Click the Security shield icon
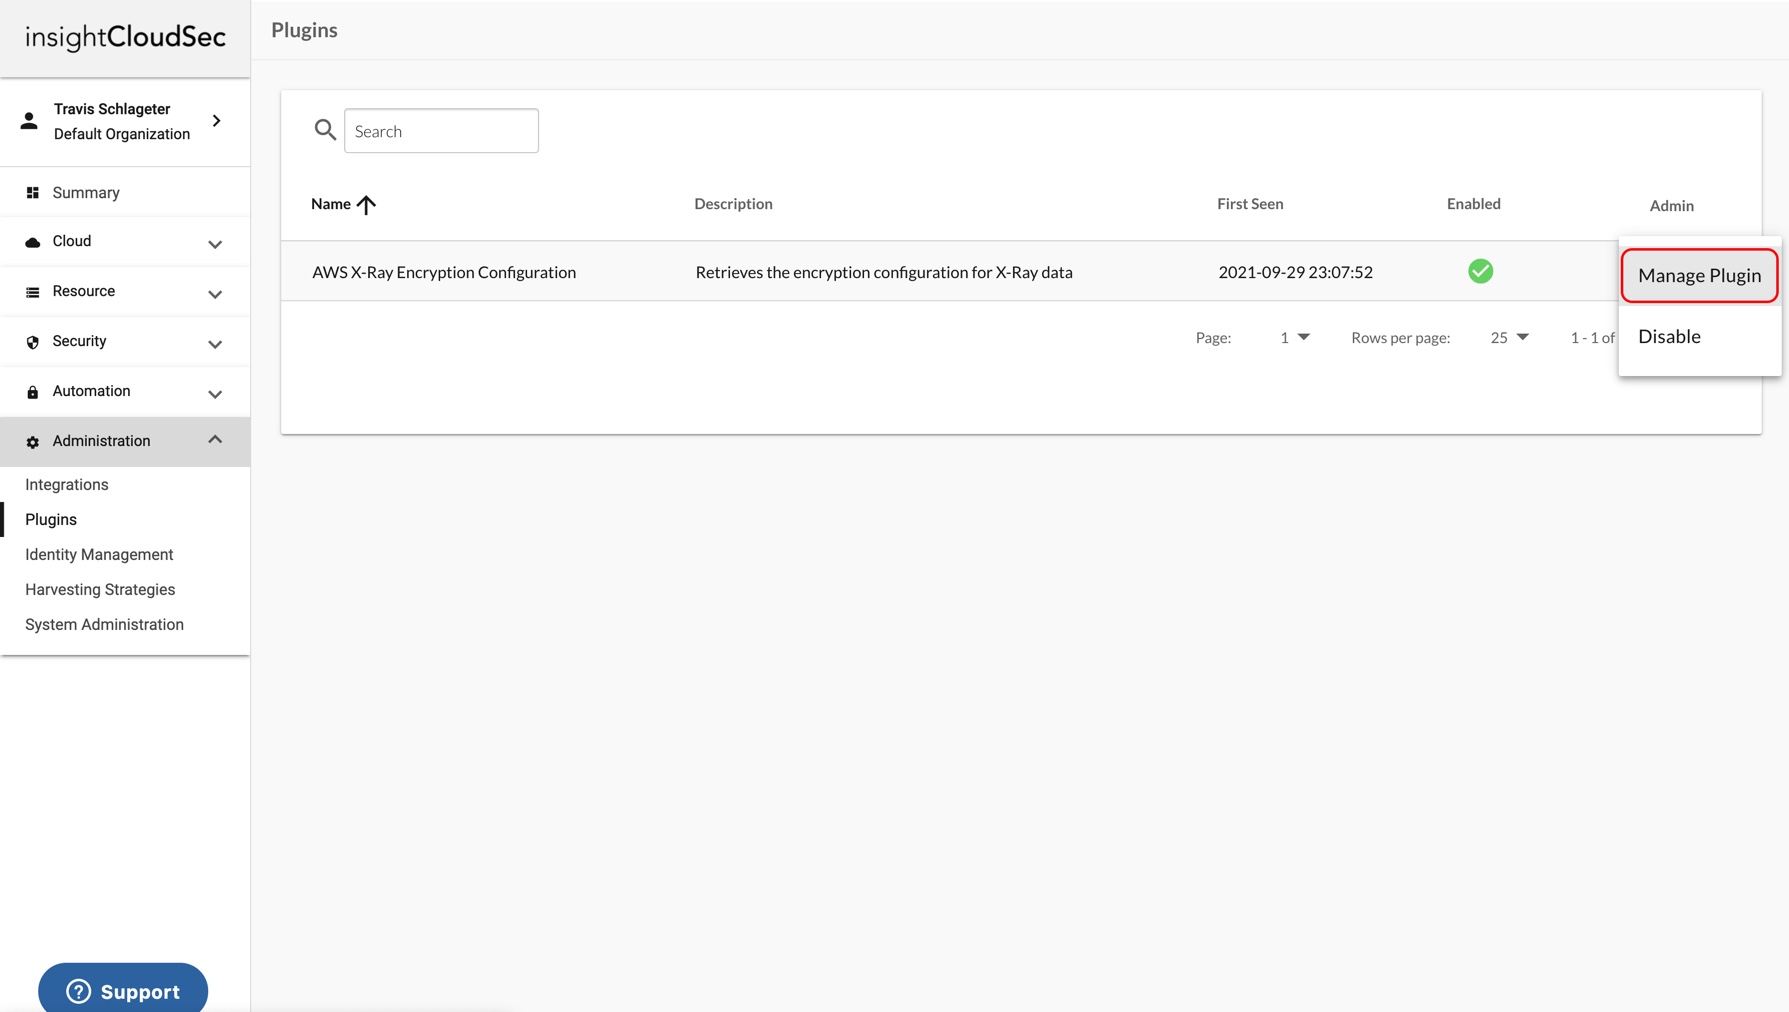 click(33, 342)
